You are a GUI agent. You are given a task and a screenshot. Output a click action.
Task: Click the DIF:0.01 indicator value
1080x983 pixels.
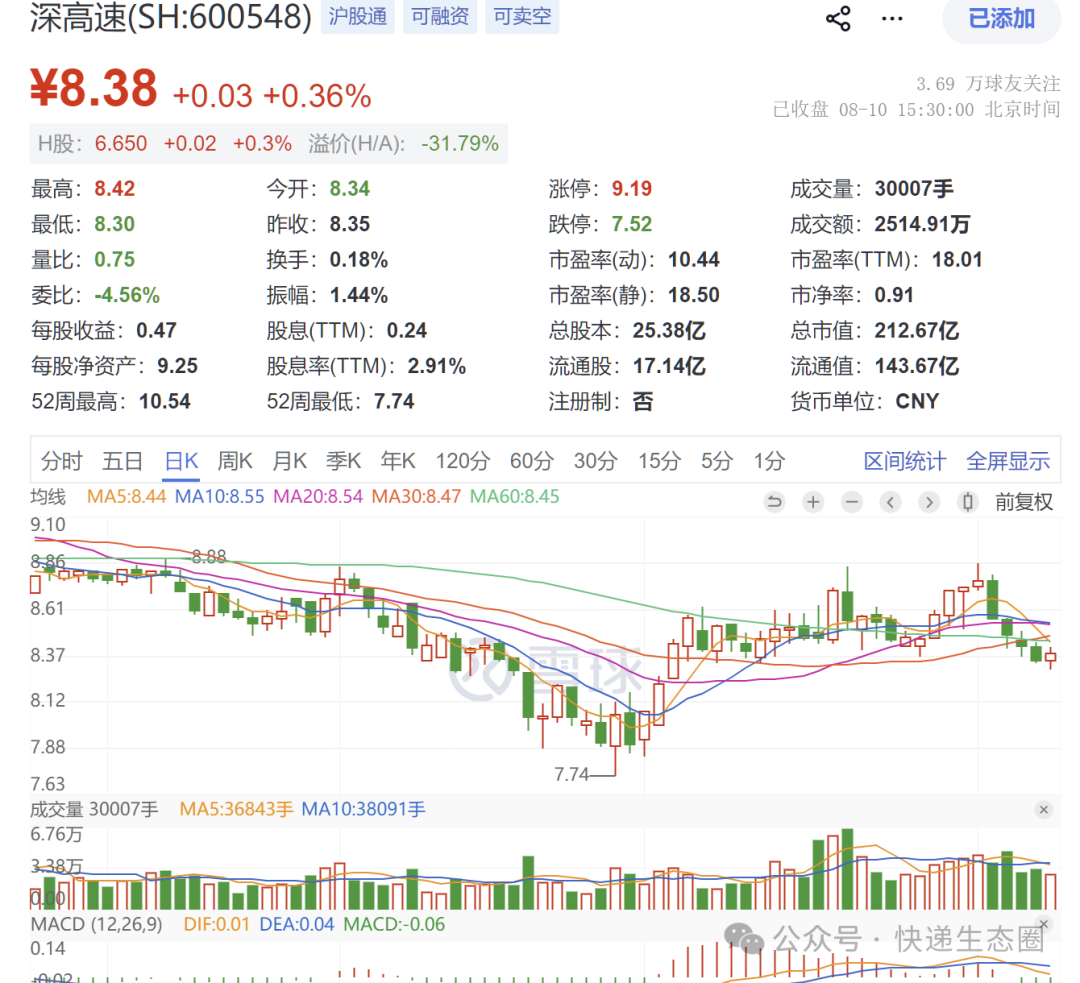click(x=216, y=924)
